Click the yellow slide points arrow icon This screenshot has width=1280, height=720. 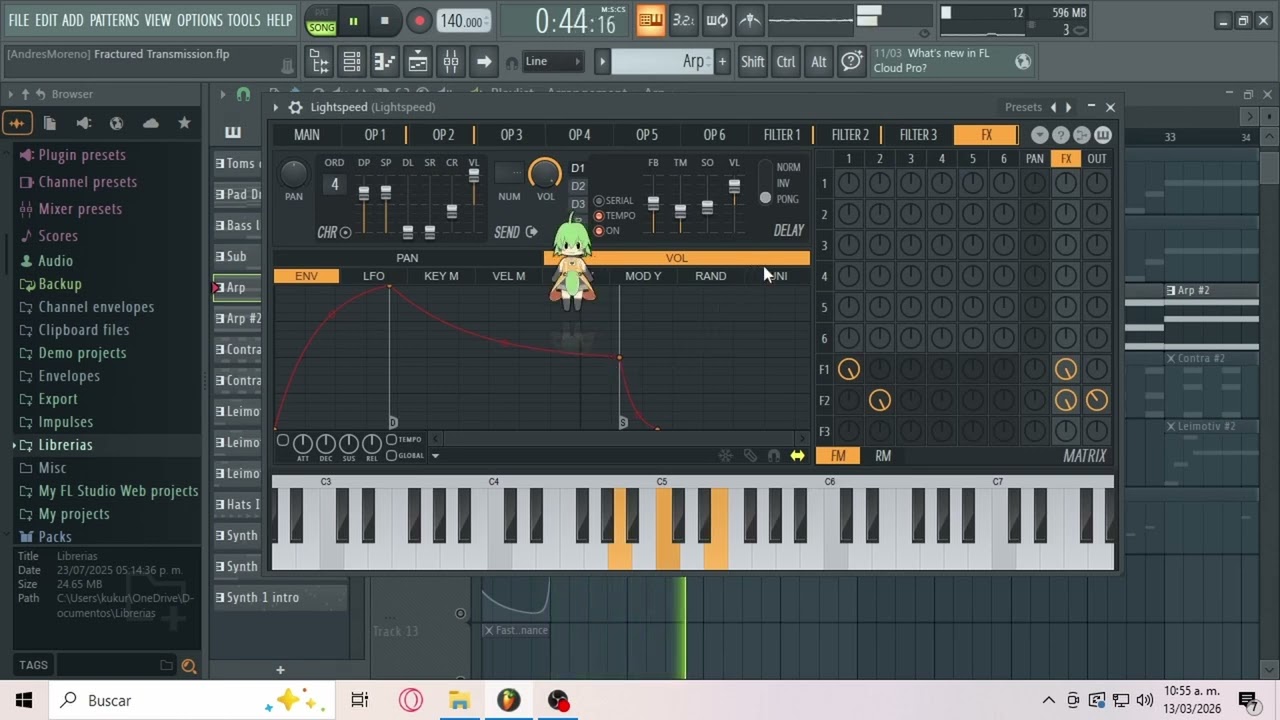coord(797,456)
